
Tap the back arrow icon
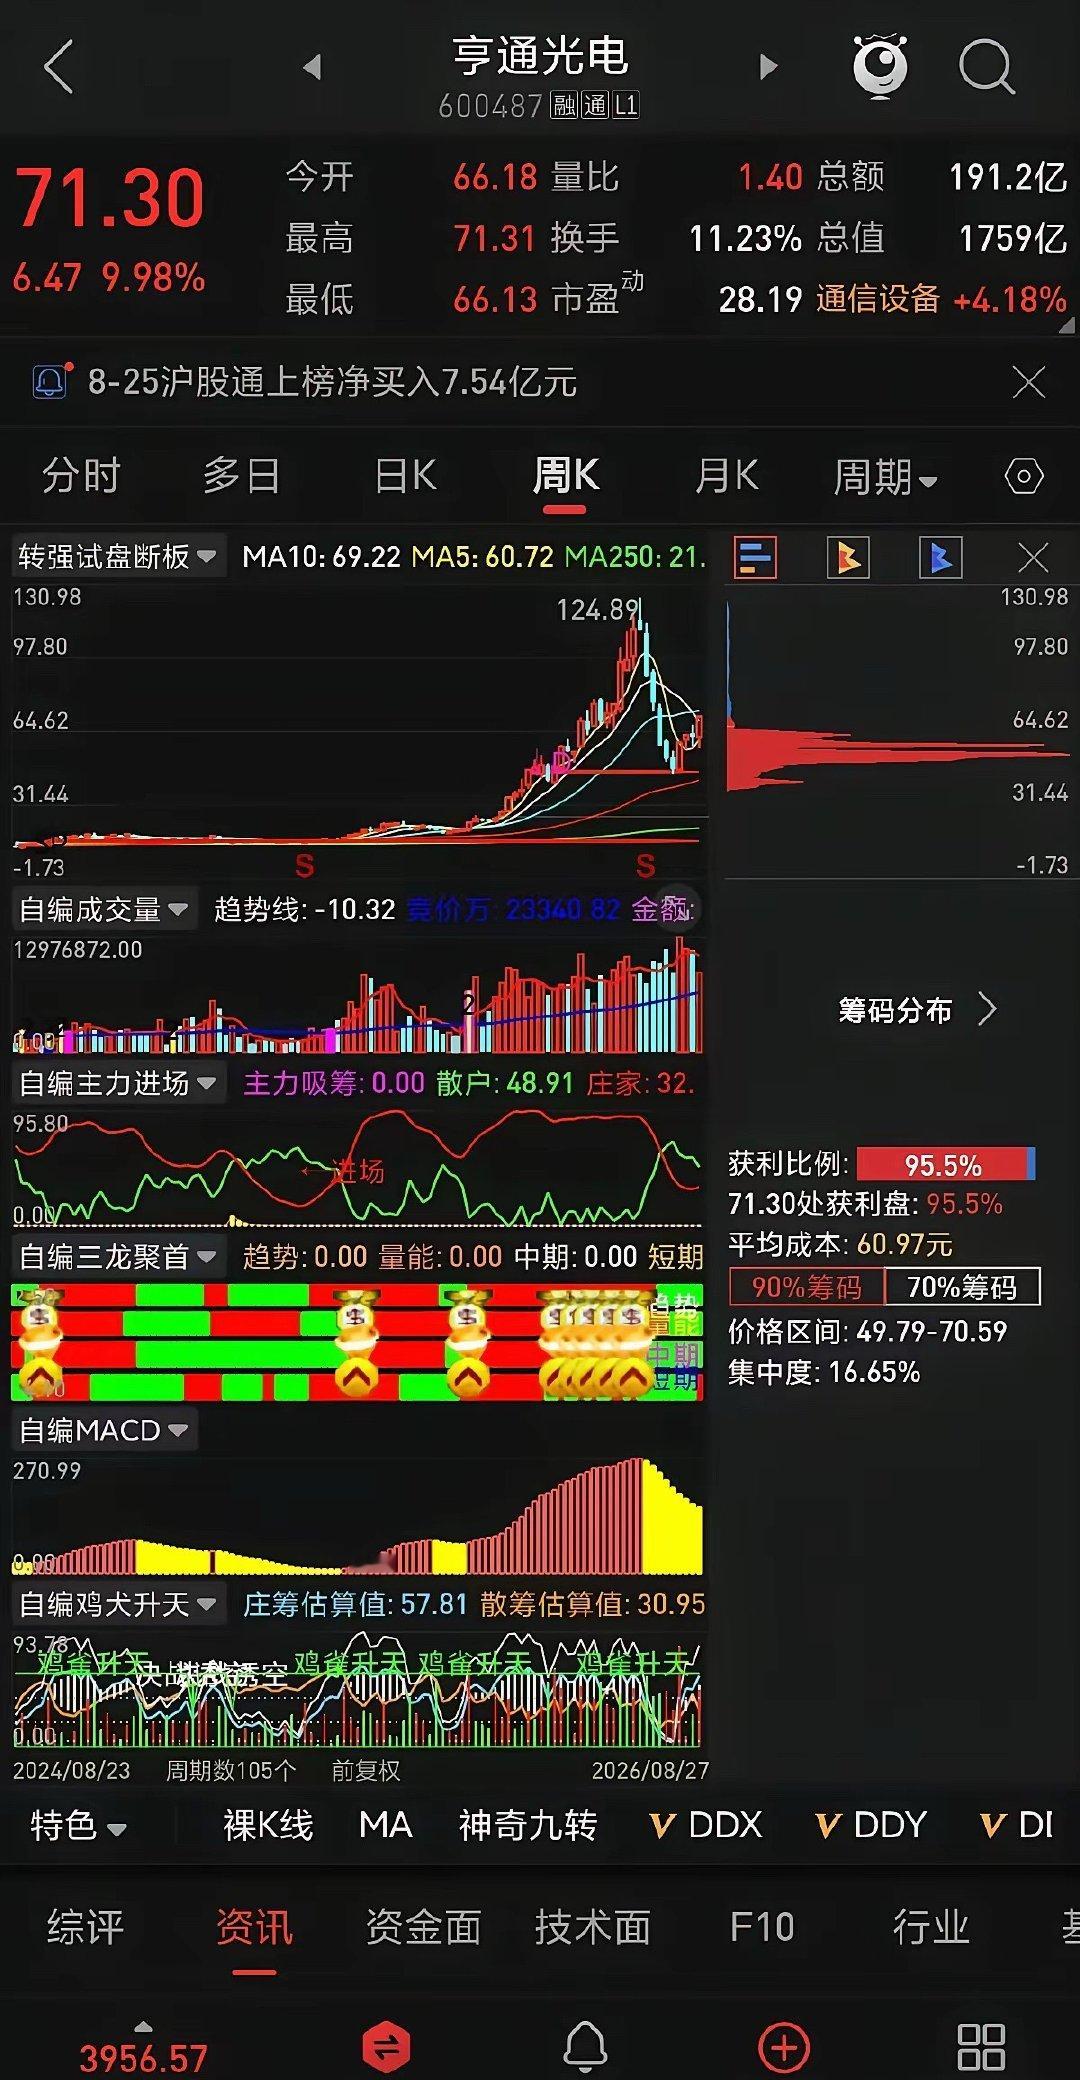point(59,67)
